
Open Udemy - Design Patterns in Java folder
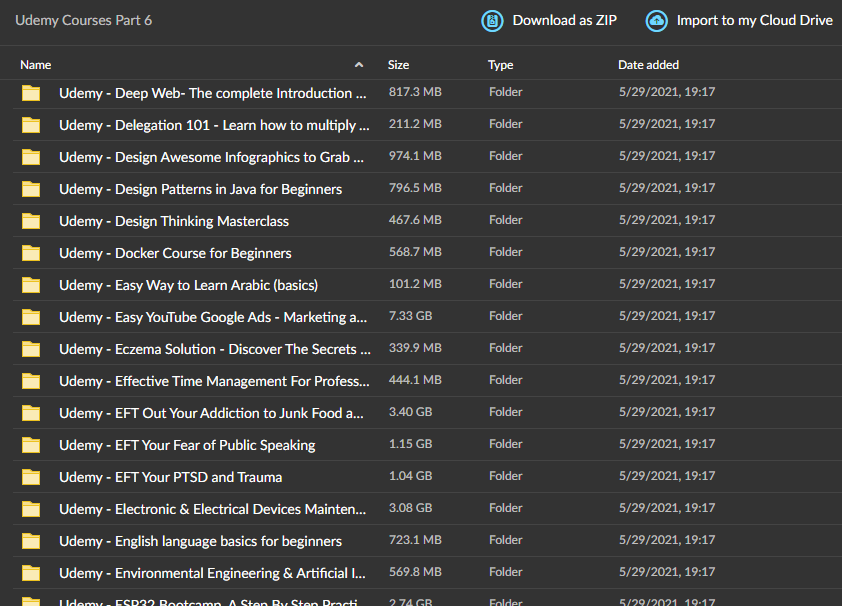click(200, 189)
